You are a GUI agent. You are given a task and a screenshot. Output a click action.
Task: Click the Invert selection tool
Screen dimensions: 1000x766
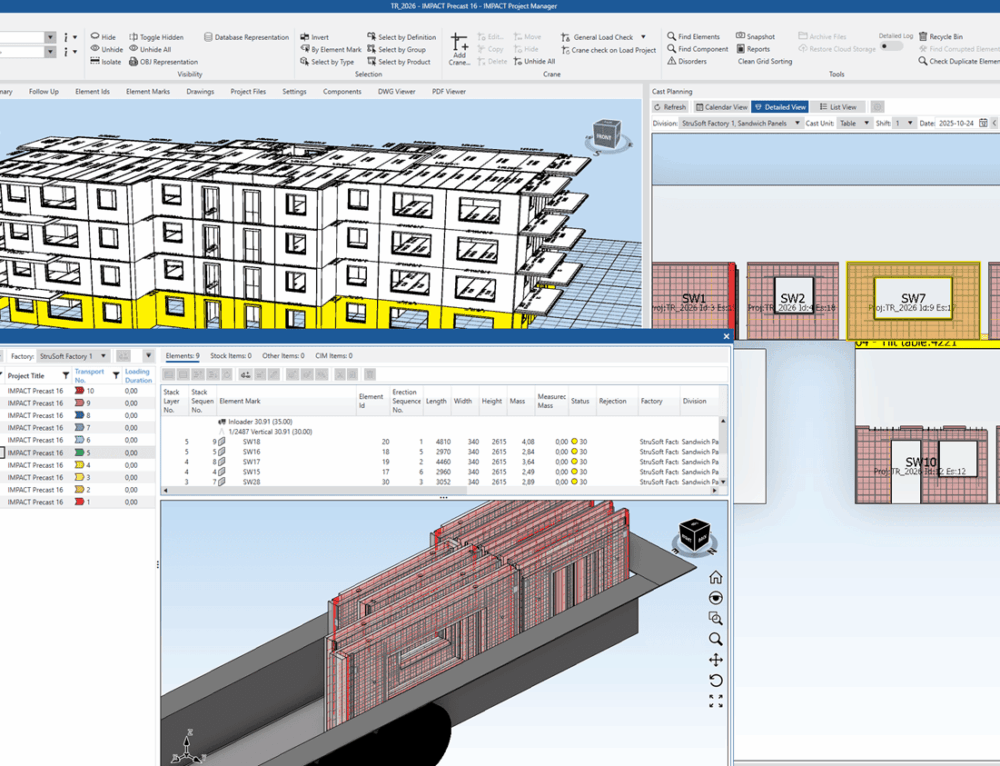pos(314,37)
